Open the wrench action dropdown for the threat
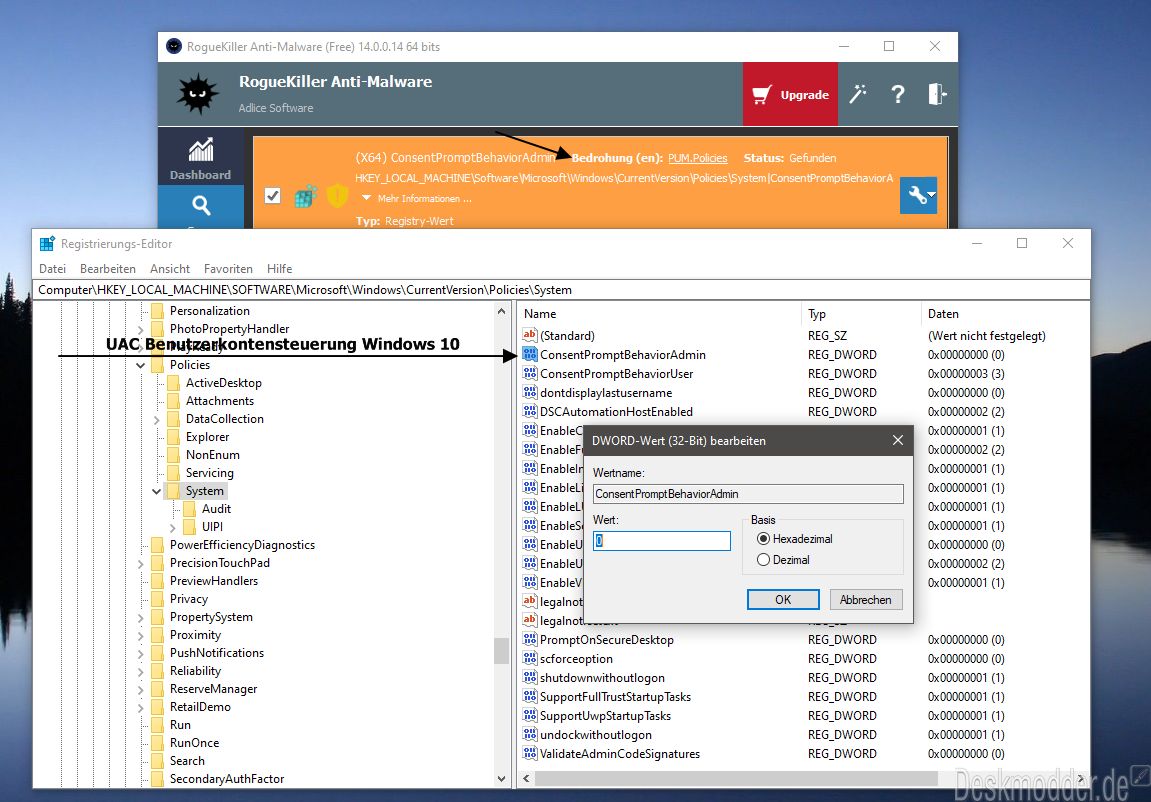1151x802 pixels. 918,195
